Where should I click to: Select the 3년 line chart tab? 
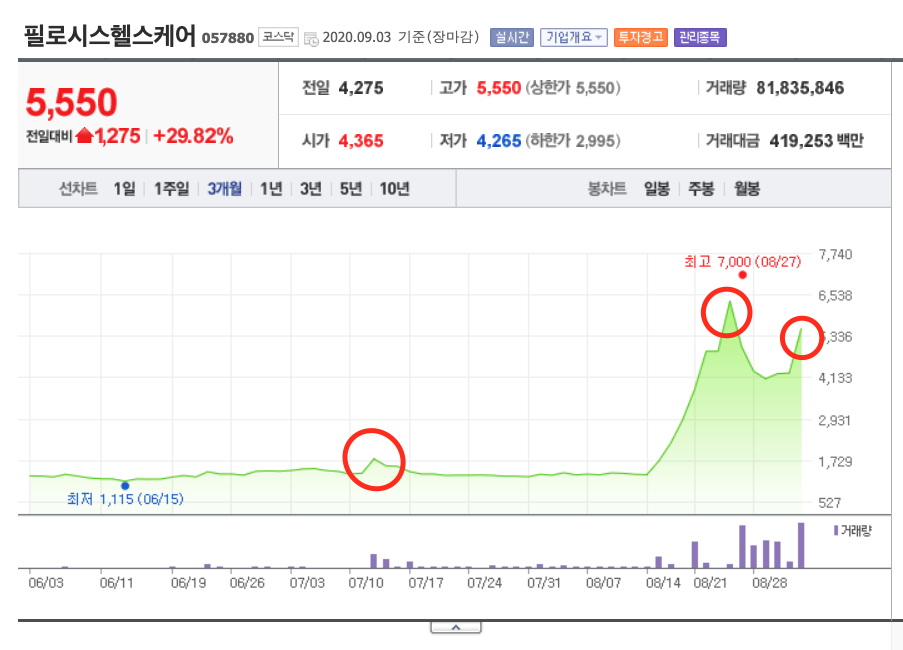[x=311, y=188]
